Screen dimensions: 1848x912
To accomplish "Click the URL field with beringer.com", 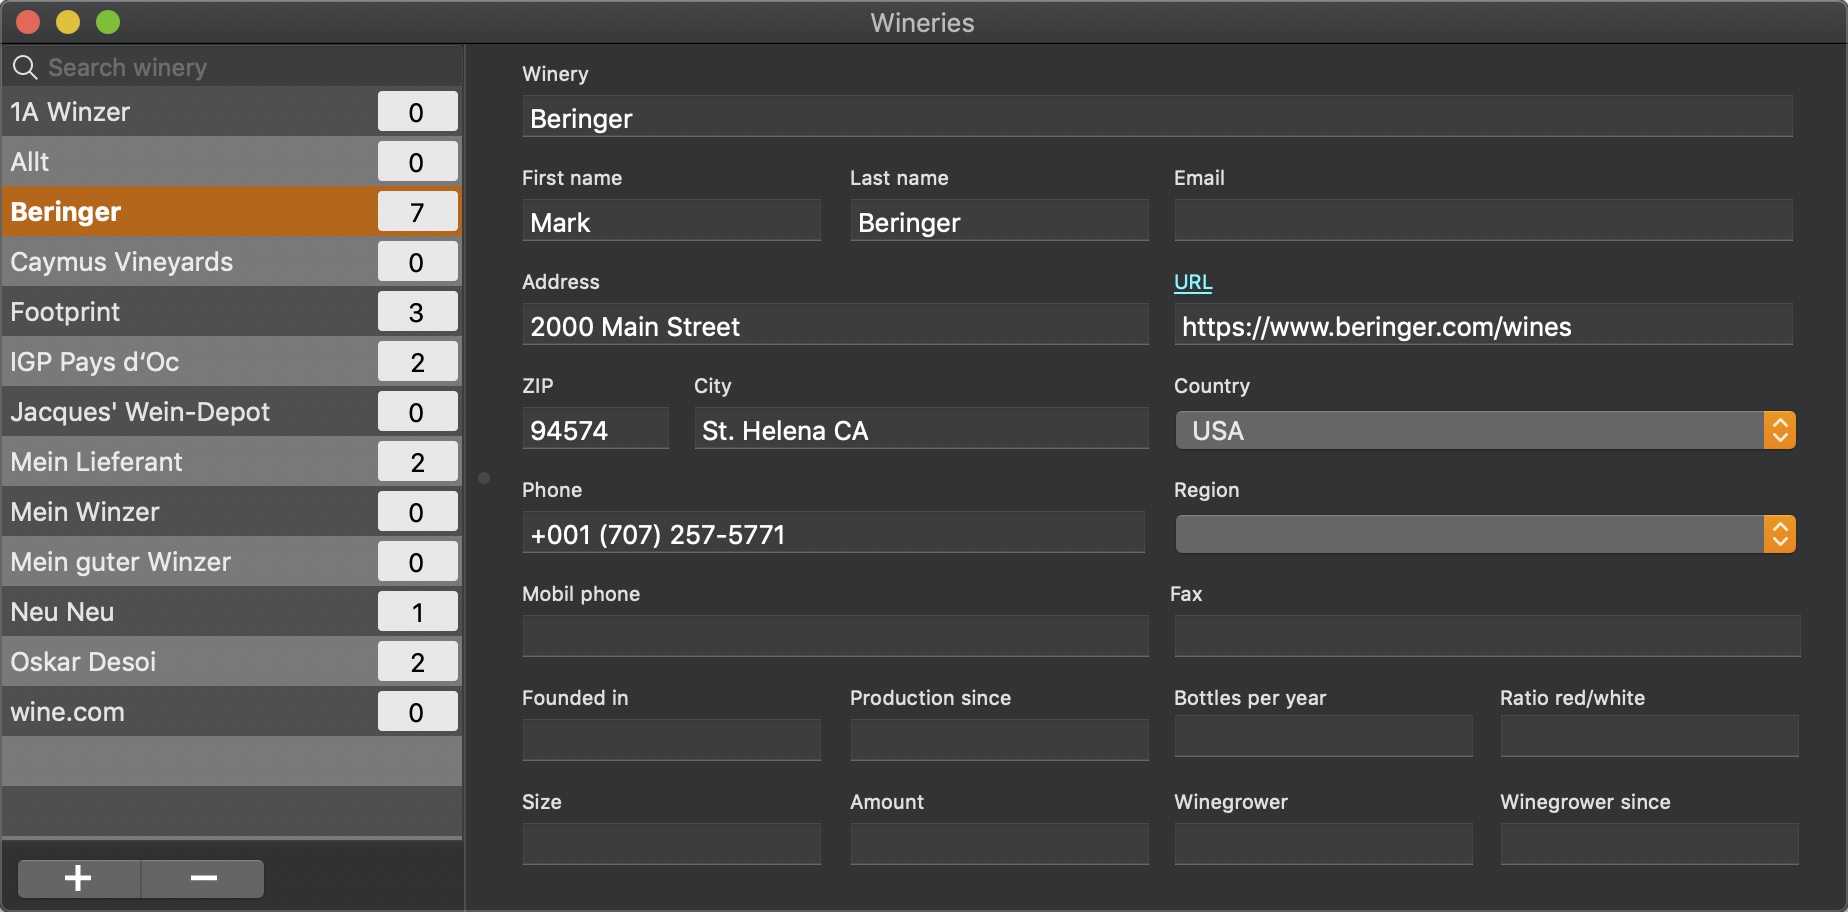I will point(1483,325).
